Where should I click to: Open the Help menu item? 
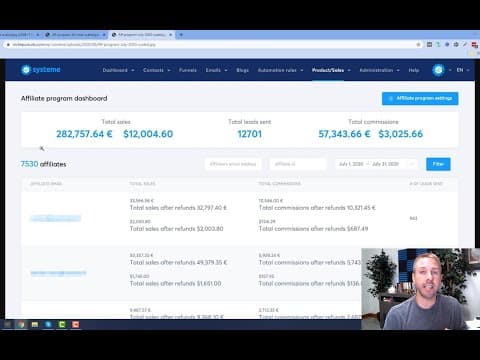pyautogui.click(x=414, y=70)
